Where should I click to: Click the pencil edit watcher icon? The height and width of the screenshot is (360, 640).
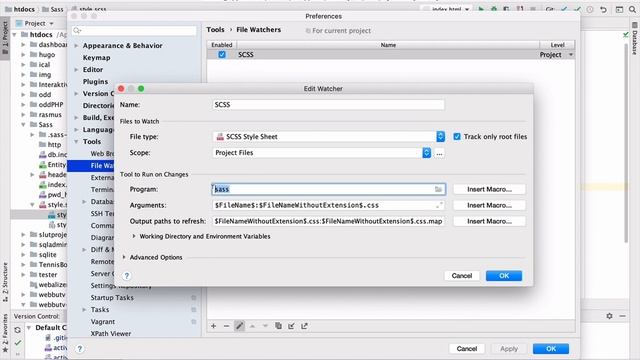[x=240, y=326]
